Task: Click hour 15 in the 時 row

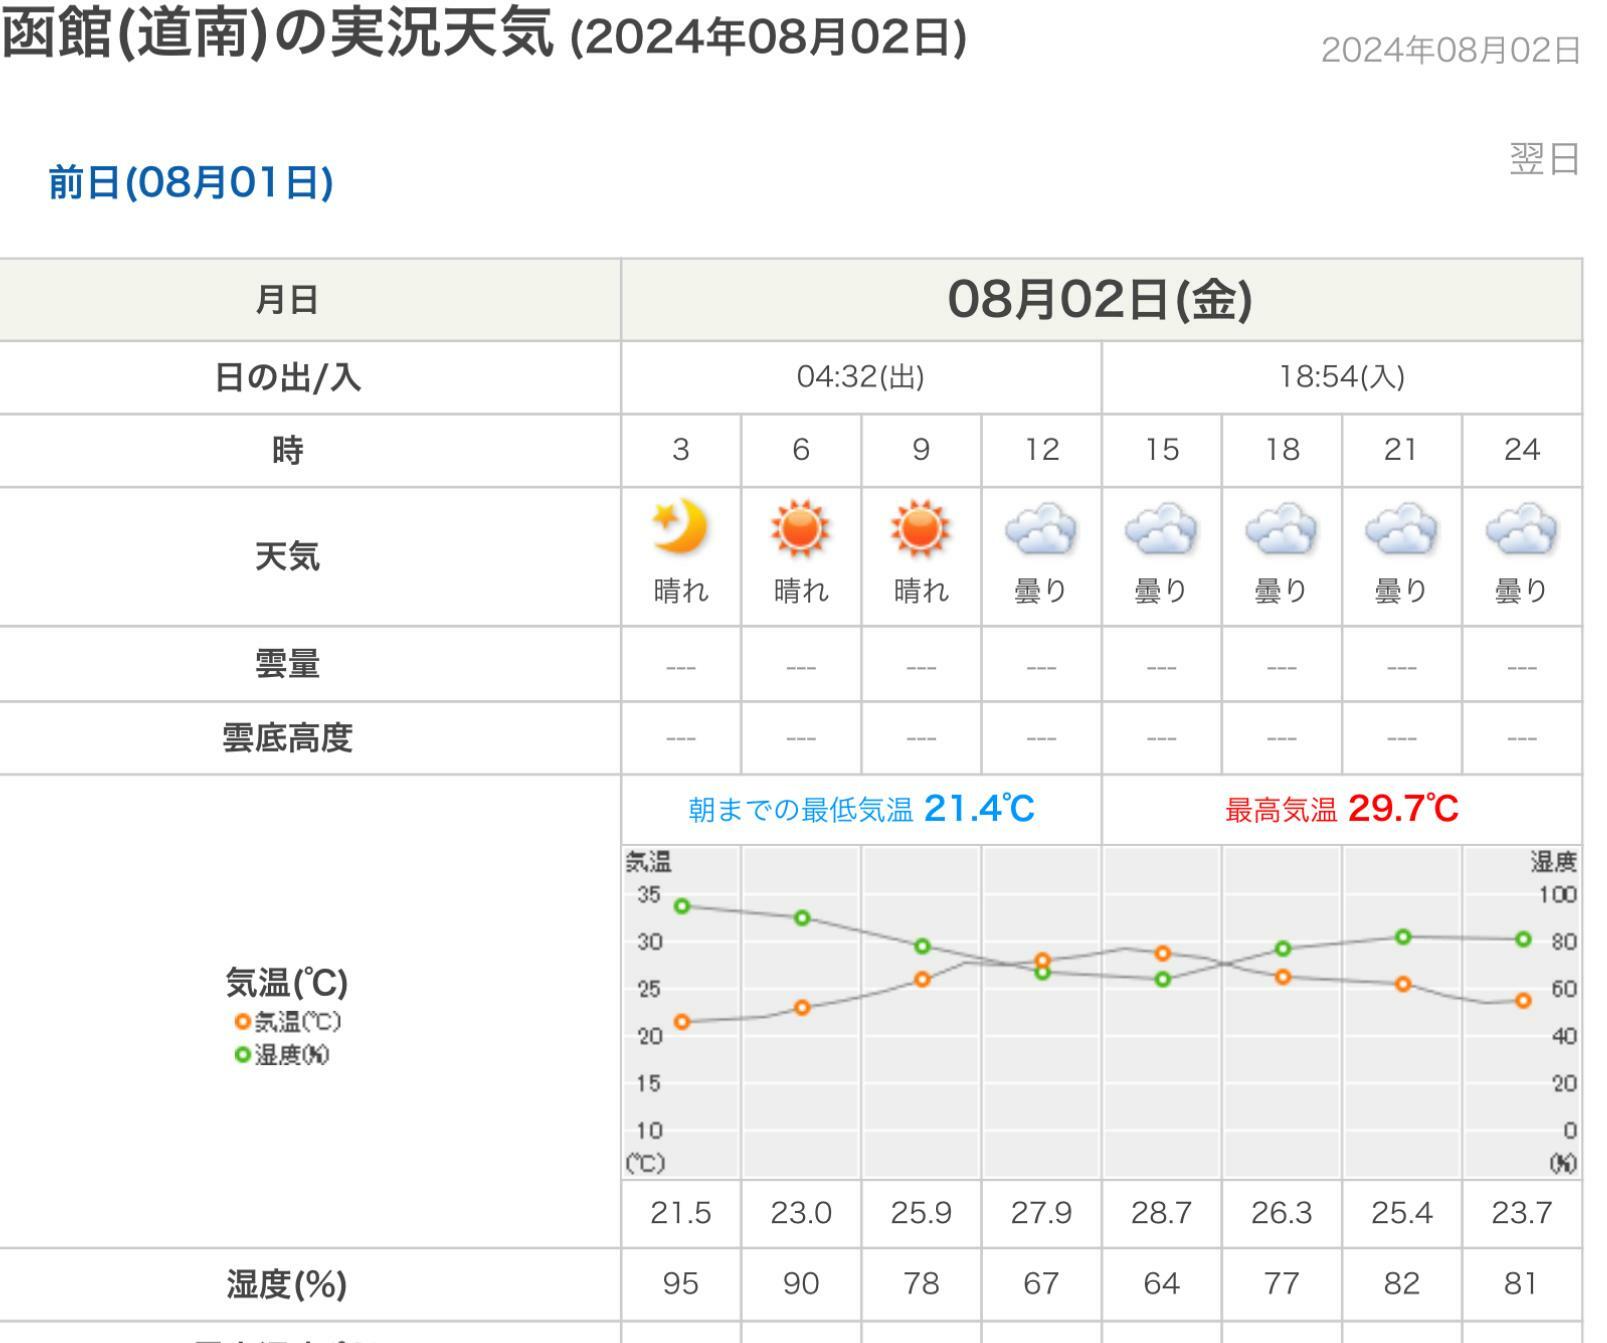Action: point(1161,450)
